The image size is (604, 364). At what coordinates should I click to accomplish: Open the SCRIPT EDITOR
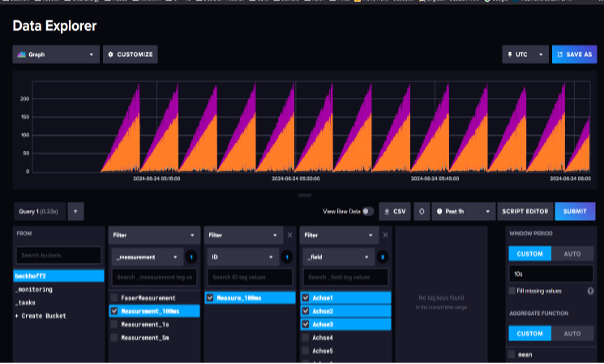click(x=525, y=211)
